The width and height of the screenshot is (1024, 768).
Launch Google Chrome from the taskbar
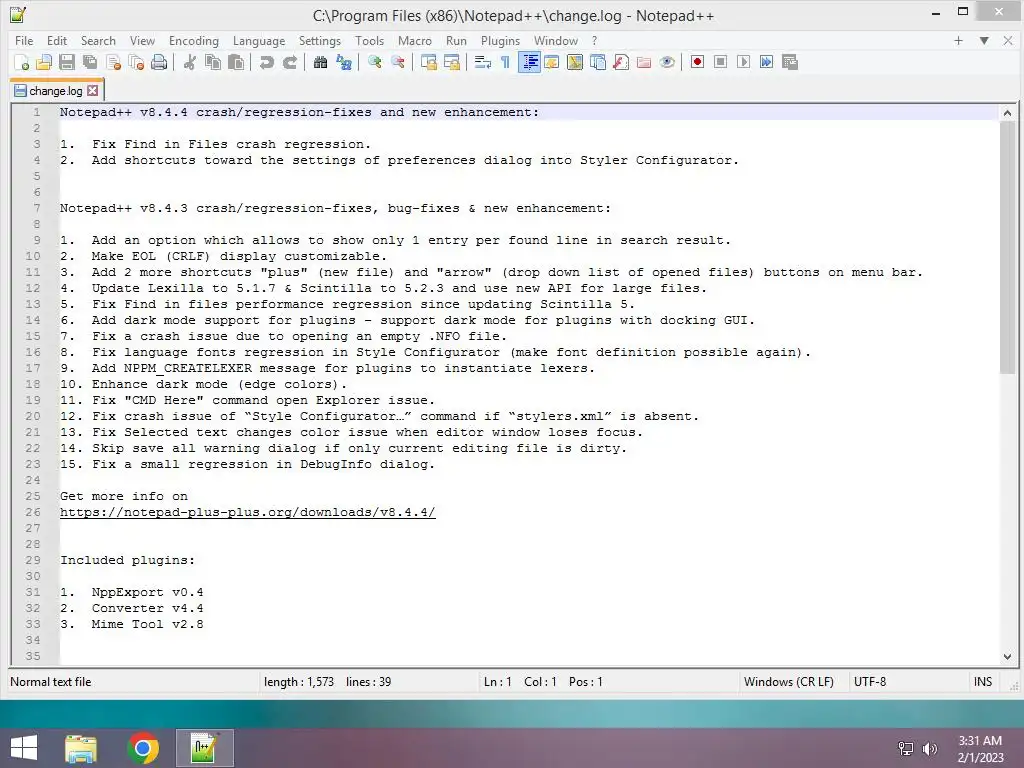143,748
